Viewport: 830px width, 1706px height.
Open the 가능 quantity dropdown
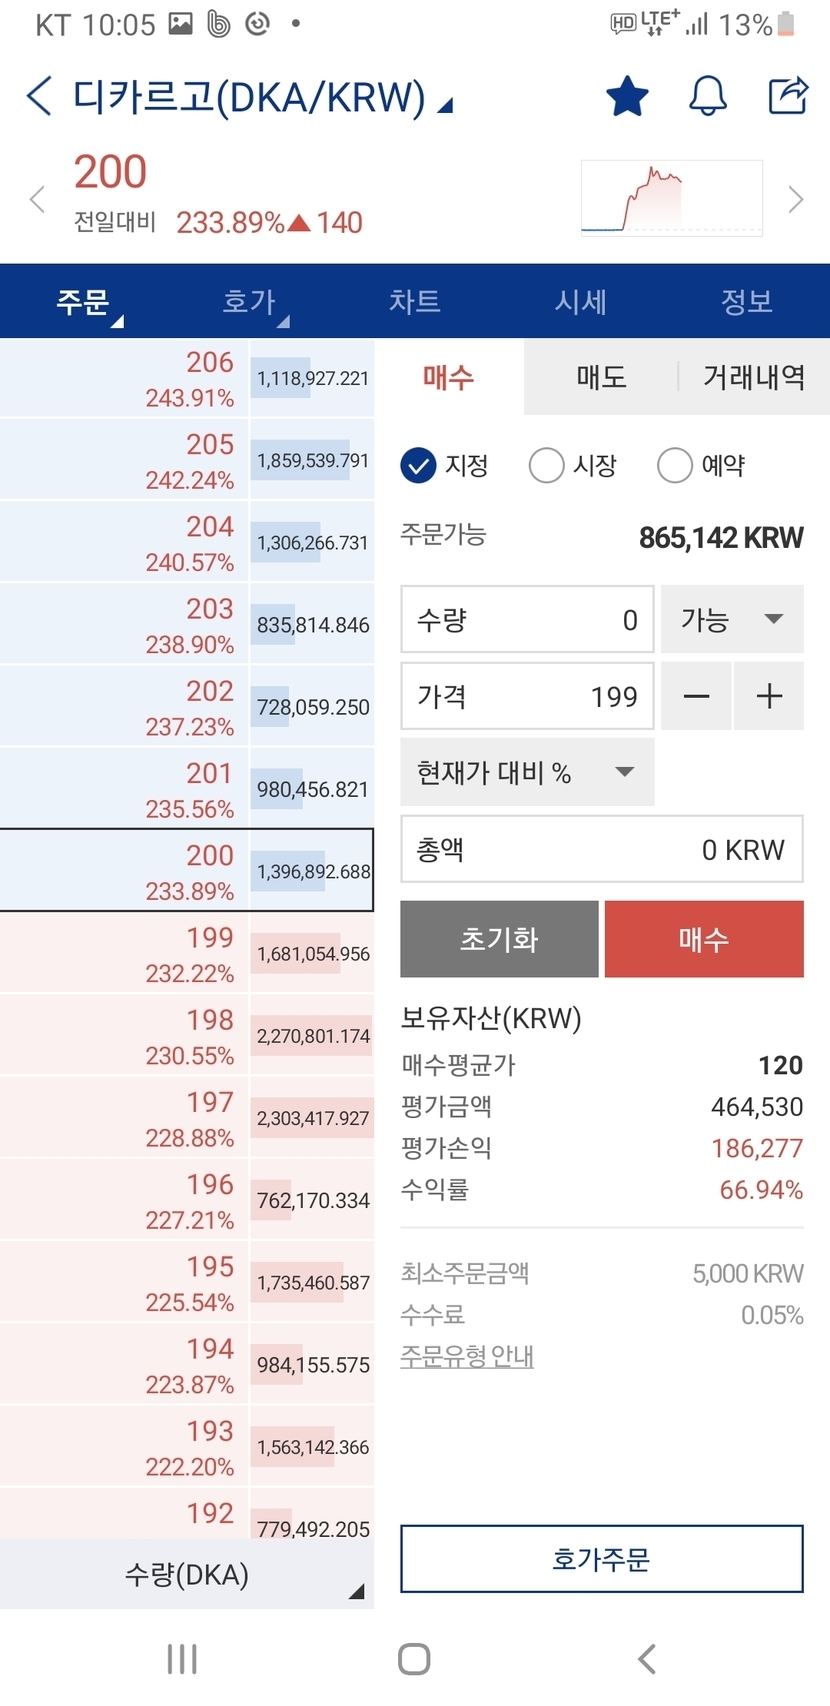[732, 620]
